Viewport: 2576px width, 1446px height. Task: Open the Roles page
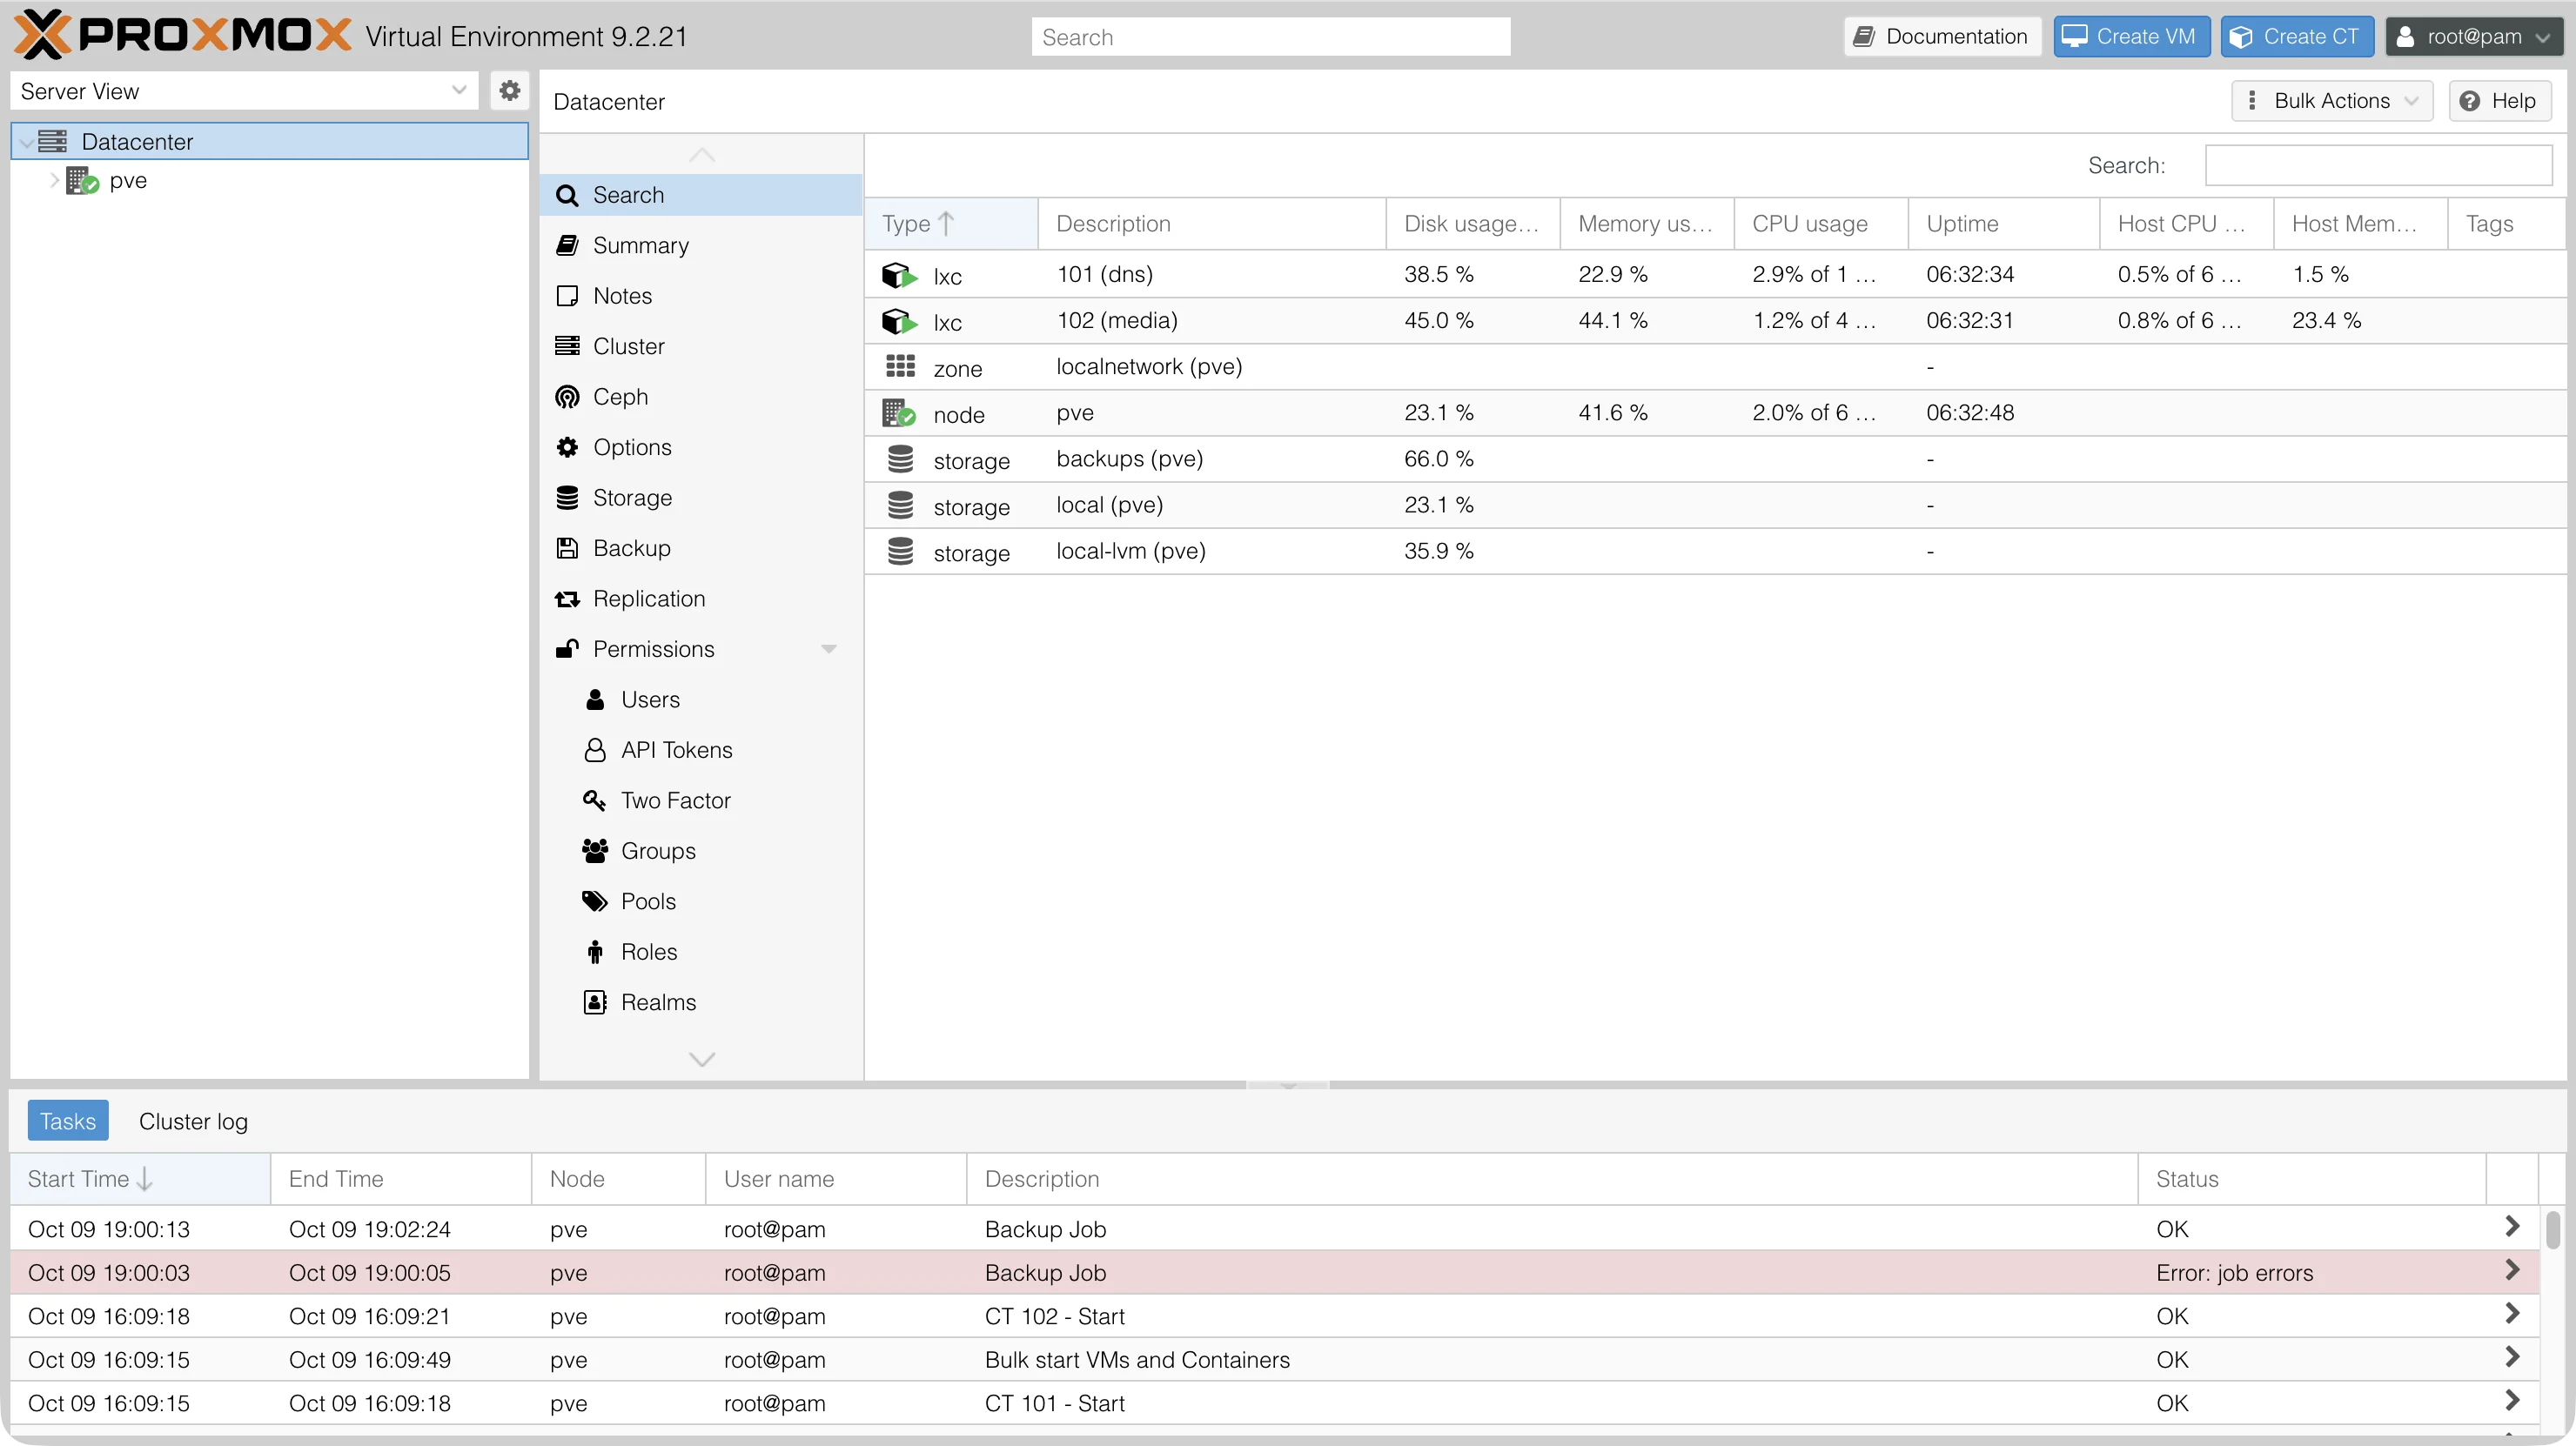[700, 952]
